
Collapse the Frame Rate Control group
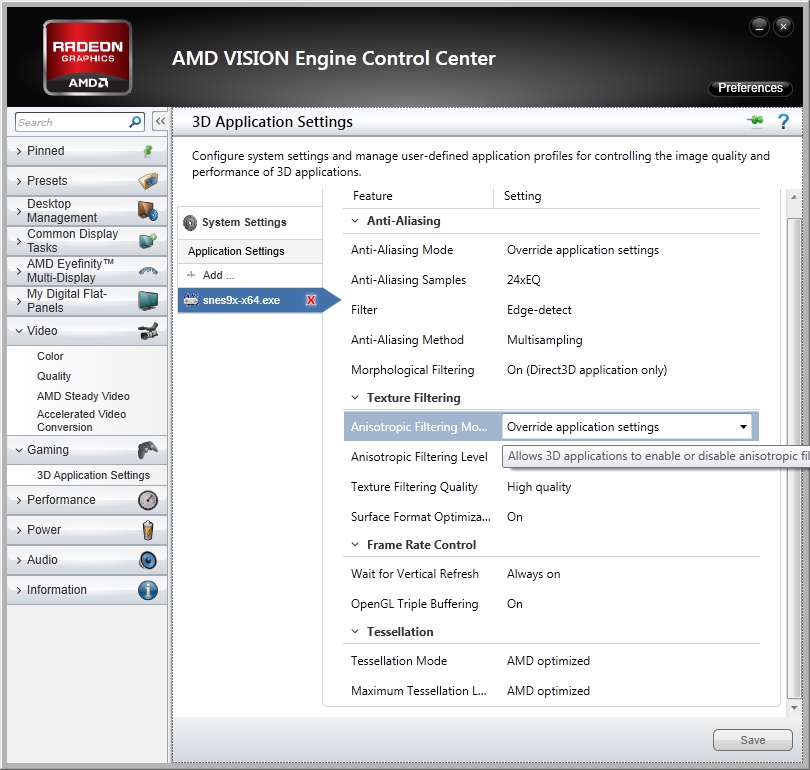(355, 545)
